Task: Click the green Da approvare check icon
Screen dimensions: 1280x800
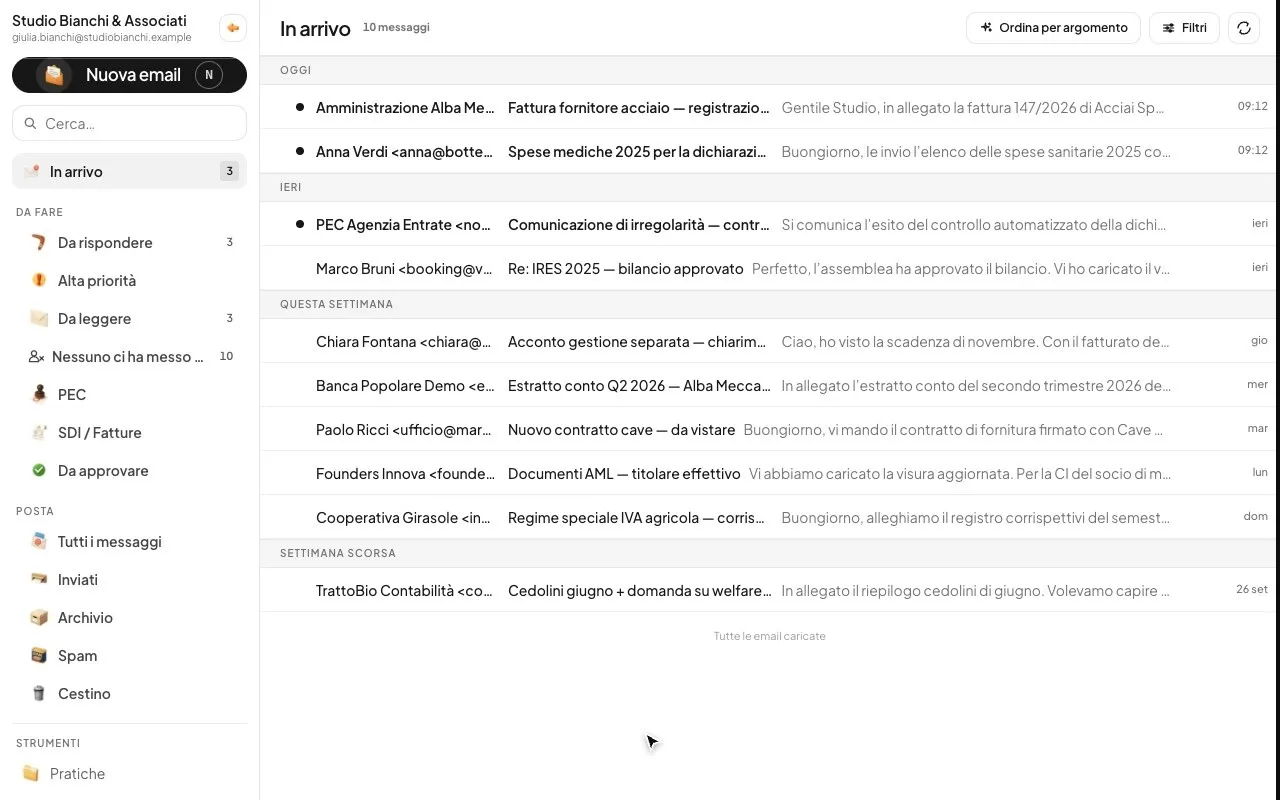Action: point(39,471)
